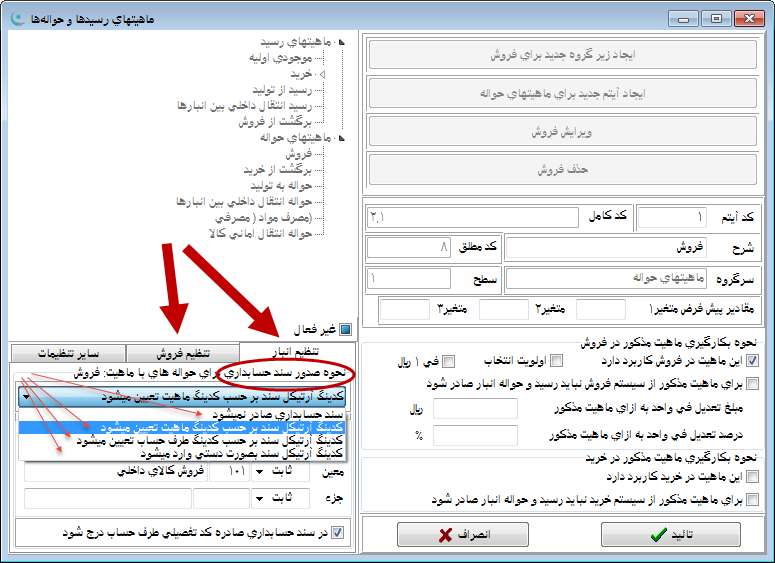
Task: Collapse the ماهیتهای حواله tree node
Action: pos(342,138)
